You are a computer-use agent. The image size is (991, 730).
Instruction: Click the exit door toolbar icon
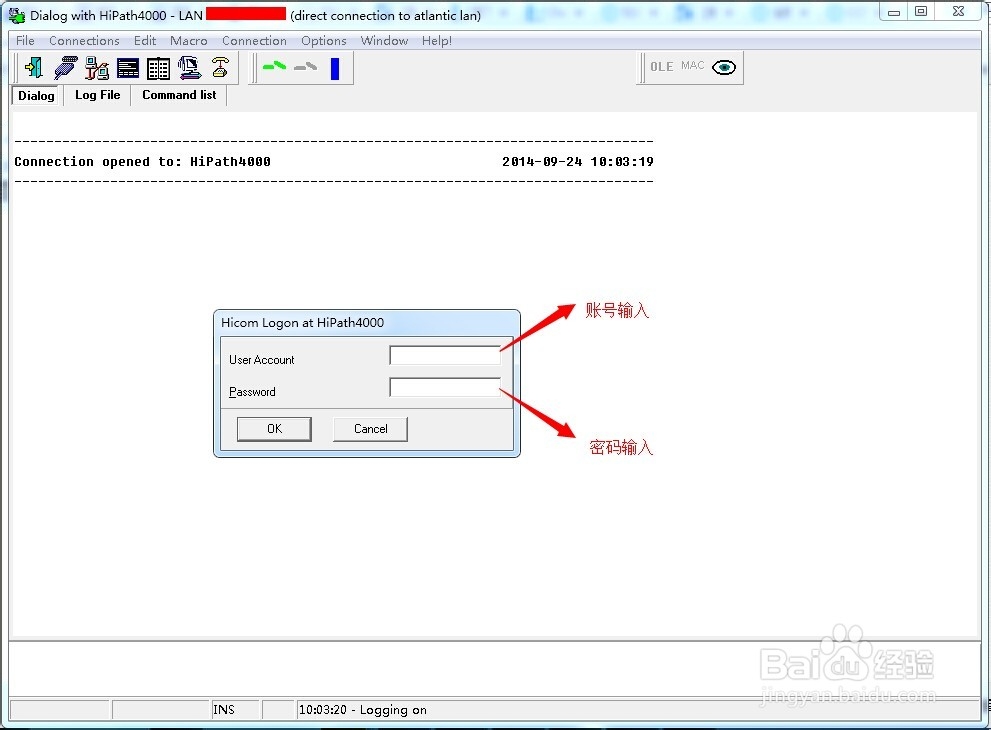33,68
